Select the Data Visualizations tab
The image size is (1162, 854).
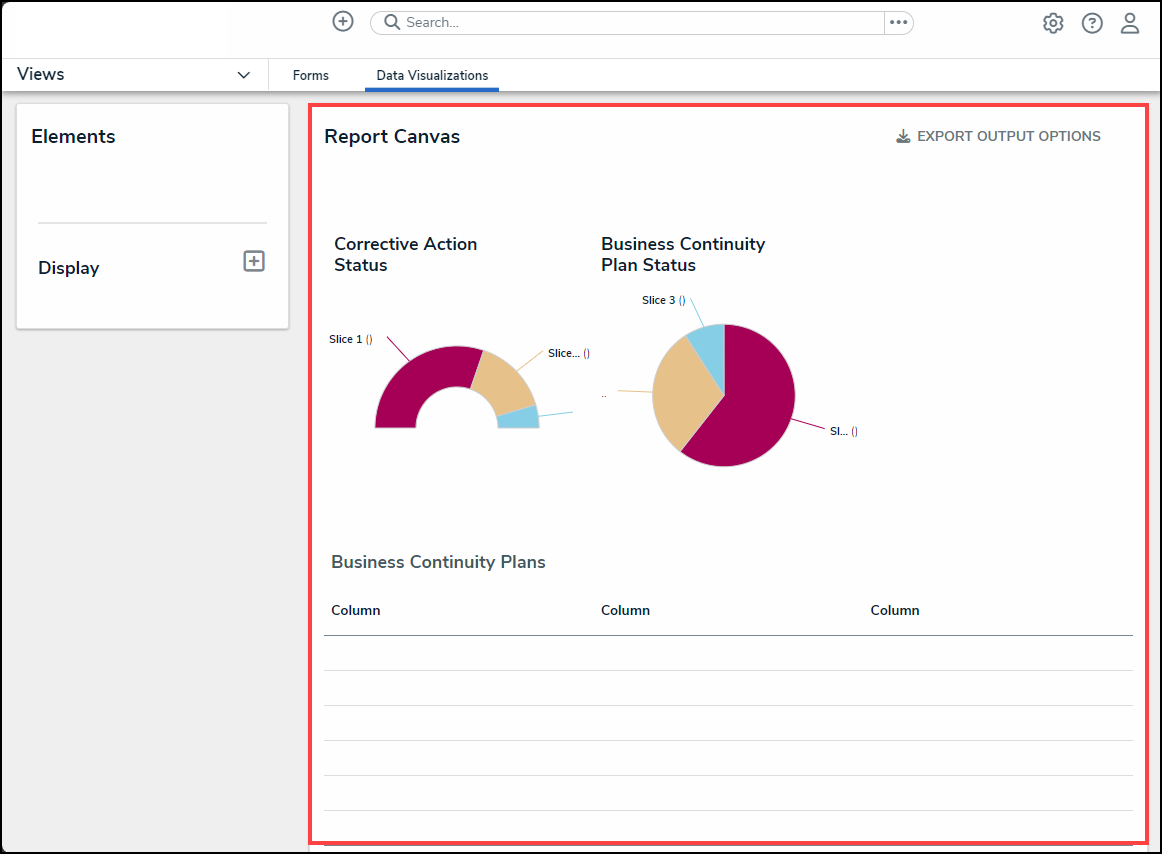(x=432, y=75)
